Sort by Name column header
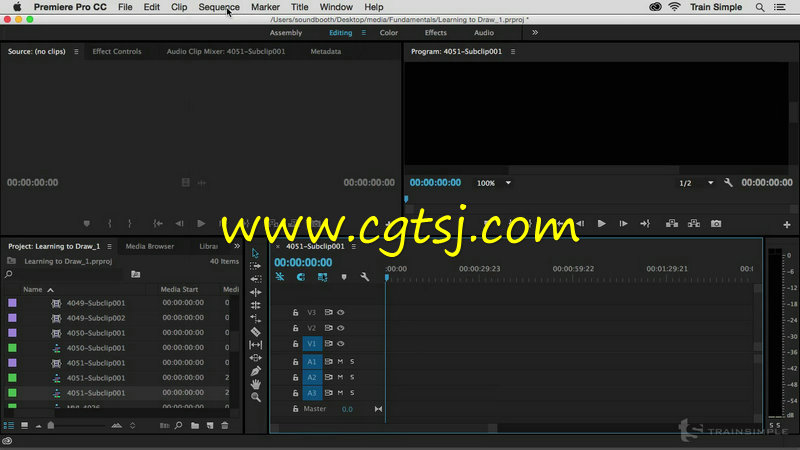 (x=33, y=289)
